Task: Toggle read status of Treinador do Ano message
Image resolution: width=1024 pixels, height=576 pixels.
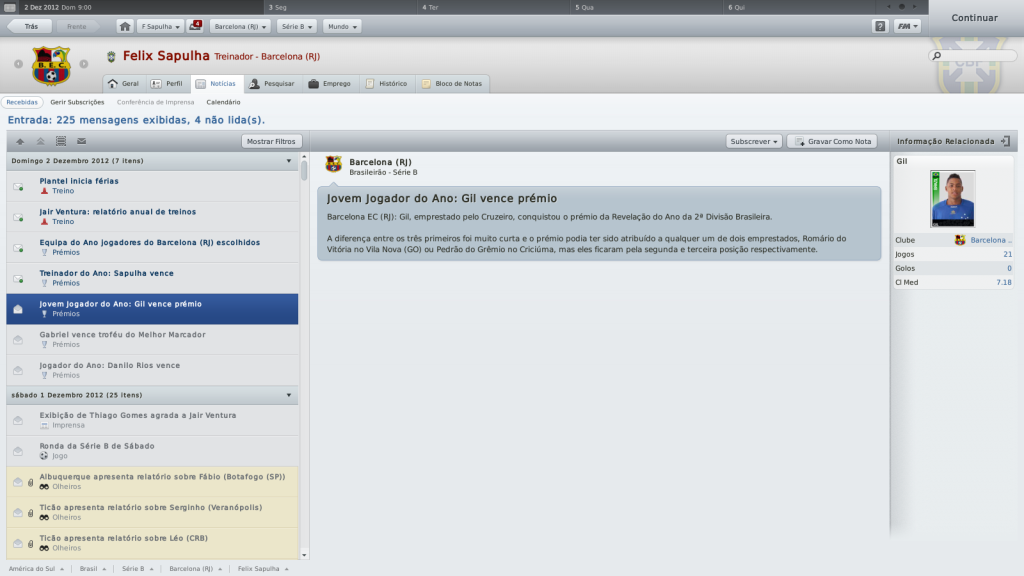Action: [x=18, y=279]
